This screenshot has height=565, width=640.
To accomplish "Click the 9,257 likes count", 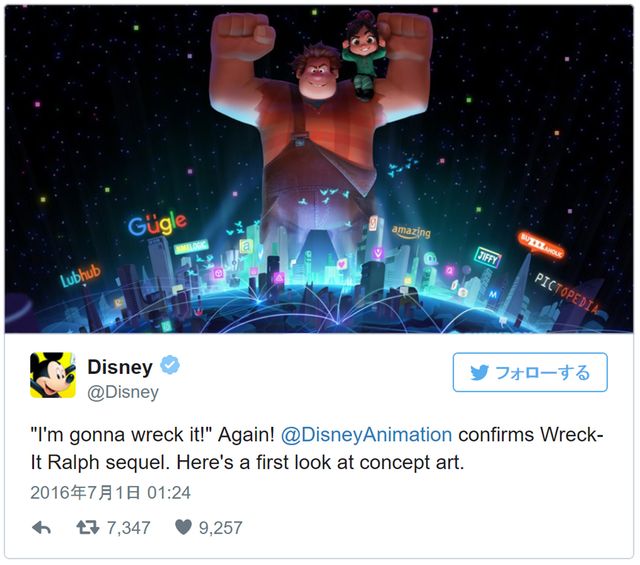I will click(x=220, y=527).
